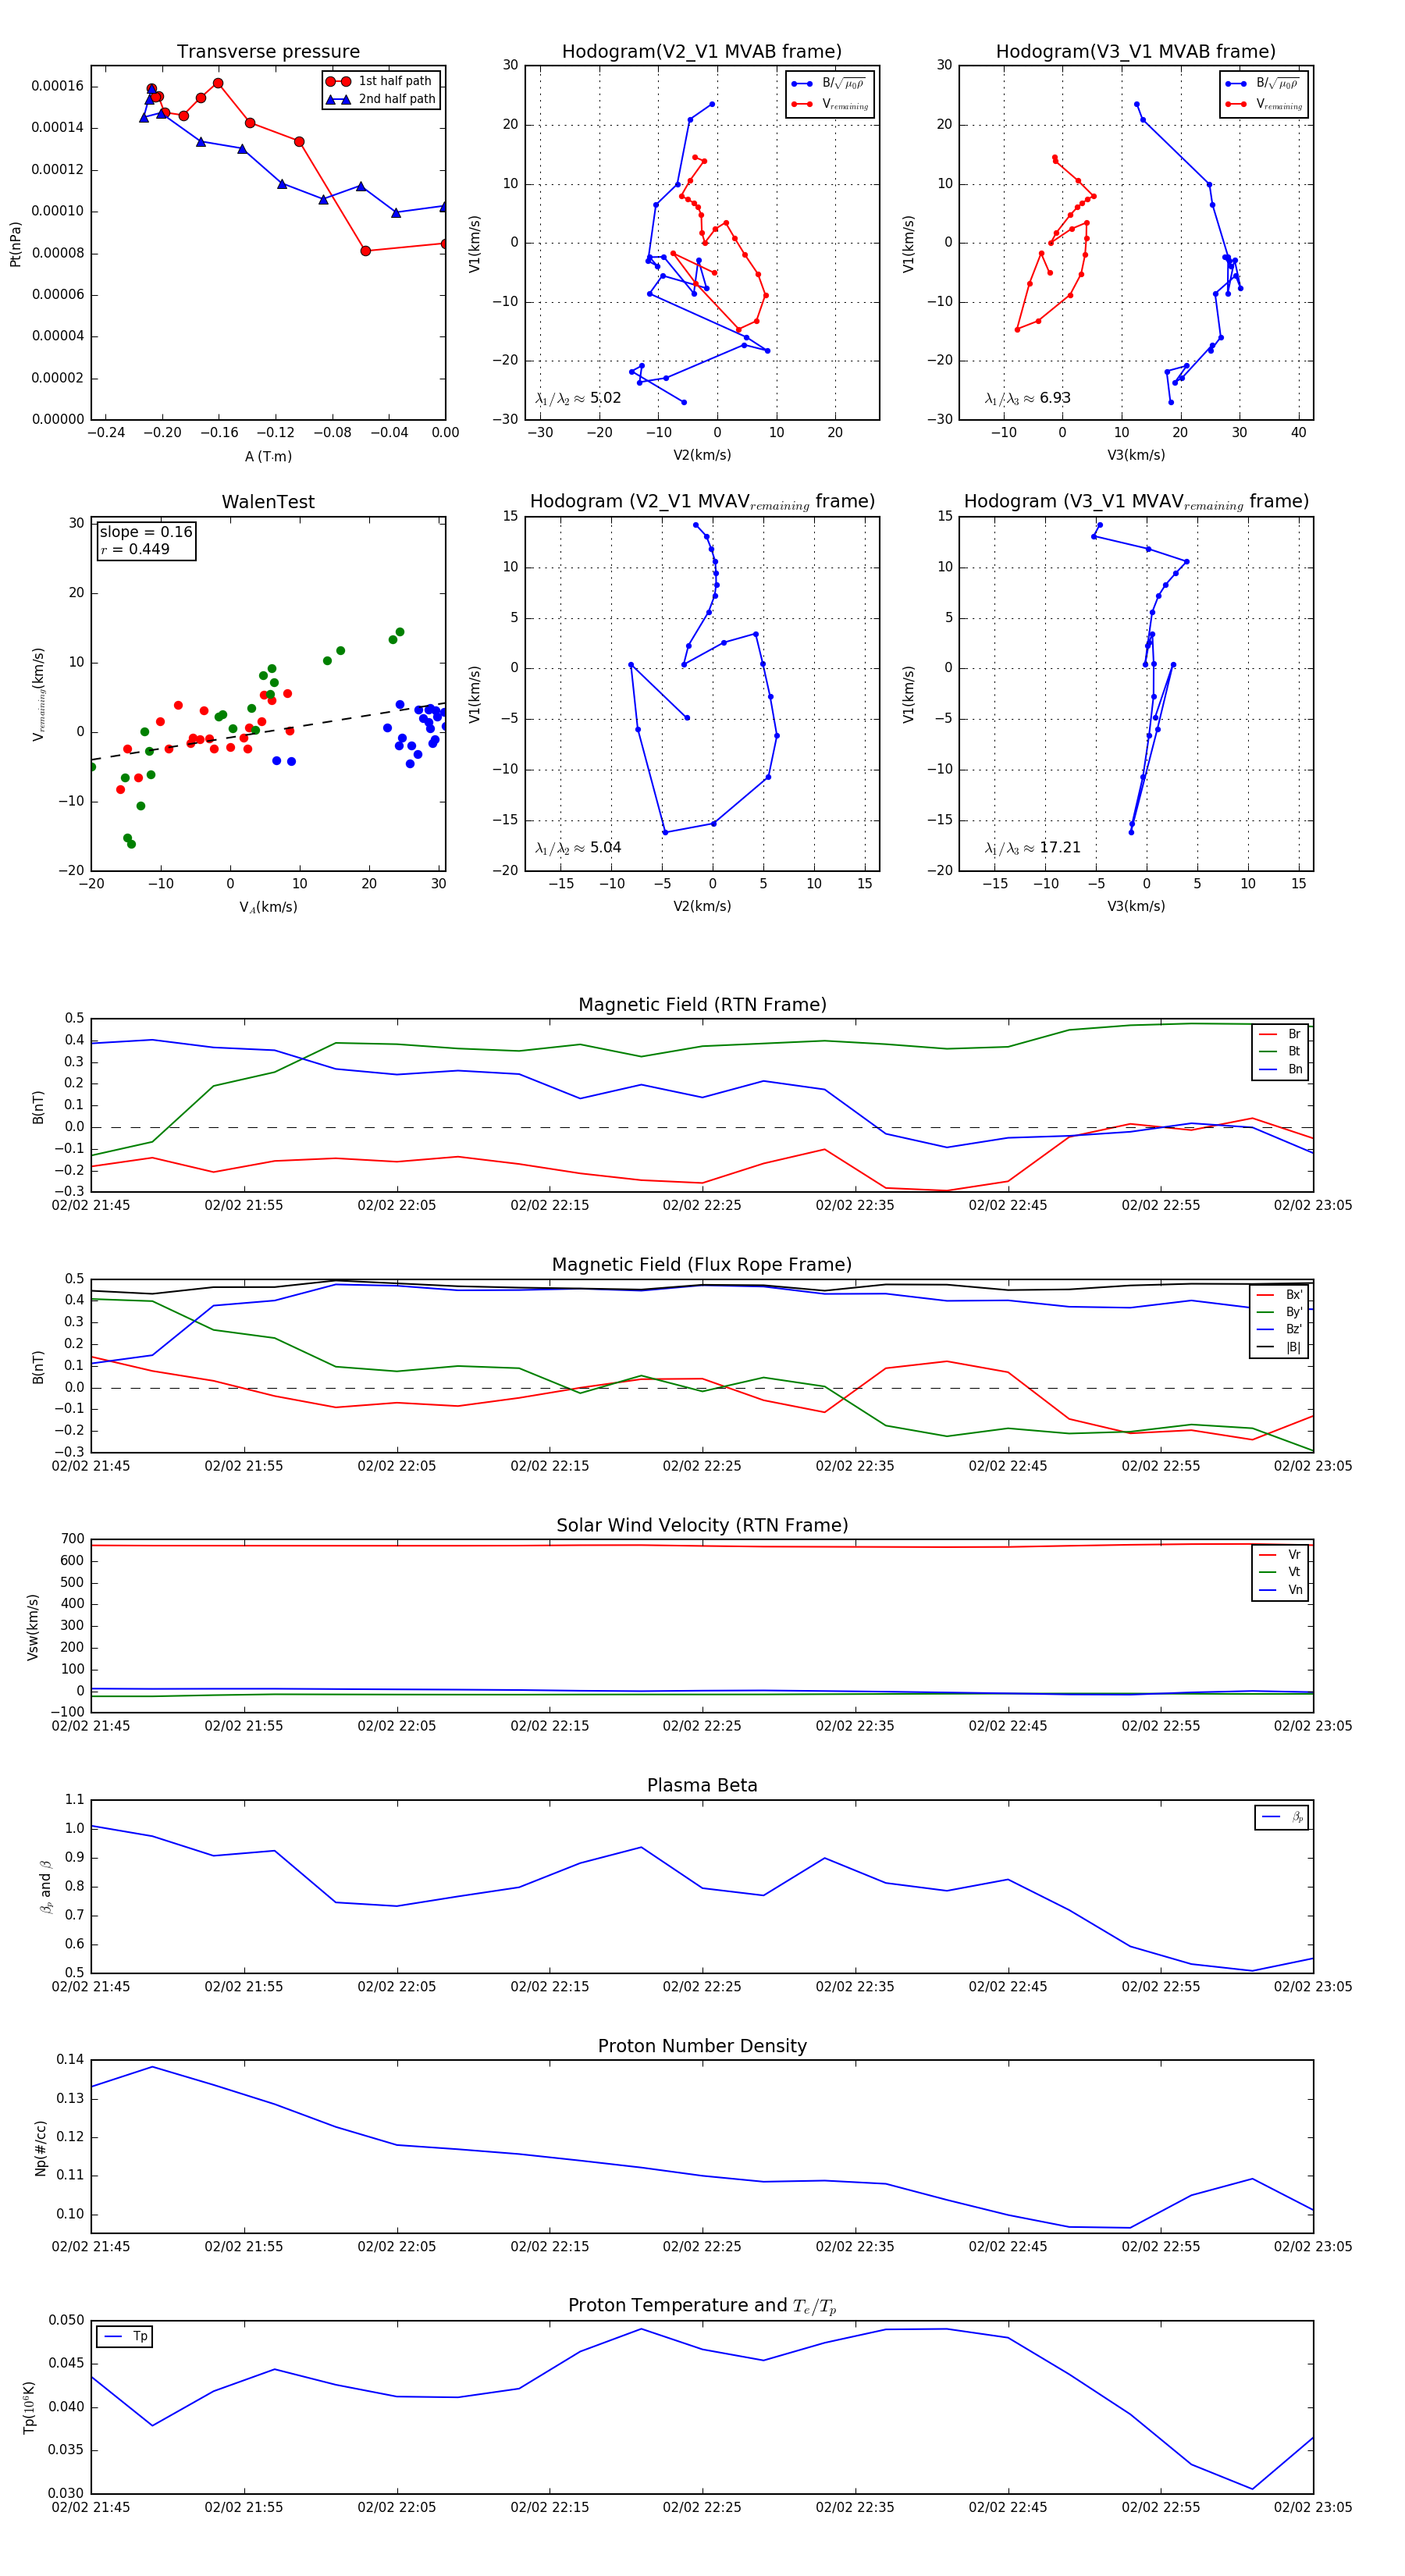This screenshot has width=1405, height=2576.
Task: Click the "Hodogram (V3_V1 MVAV remaining frame)" title
Action: click(x=1136, y=502)
